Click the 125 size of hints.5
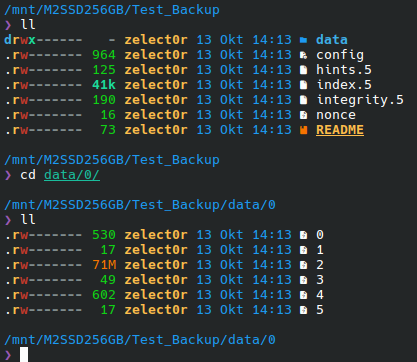Image resolution: width=417 pixels, height=362 pixels. coord(104,70)
